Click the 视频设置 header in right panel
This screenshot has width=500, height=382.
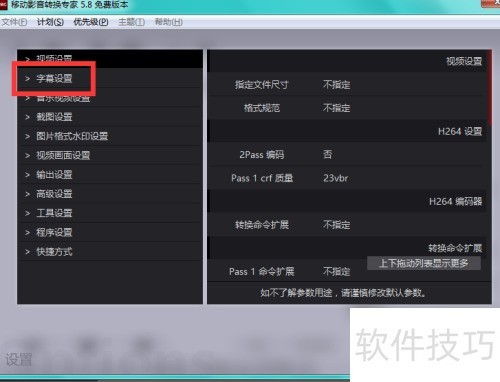pos(464,61)
